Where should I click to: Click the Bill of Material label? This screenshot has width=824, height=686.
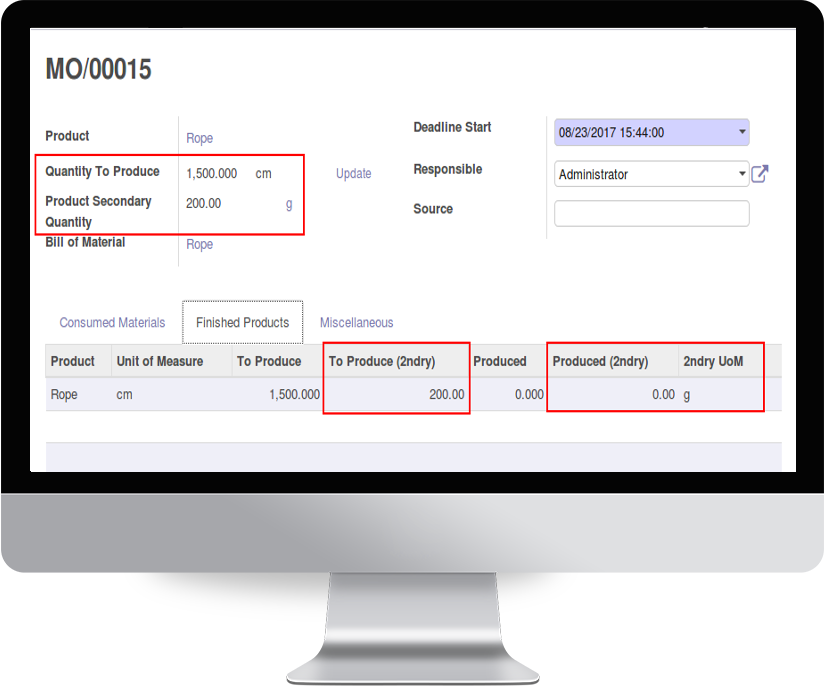85,242
